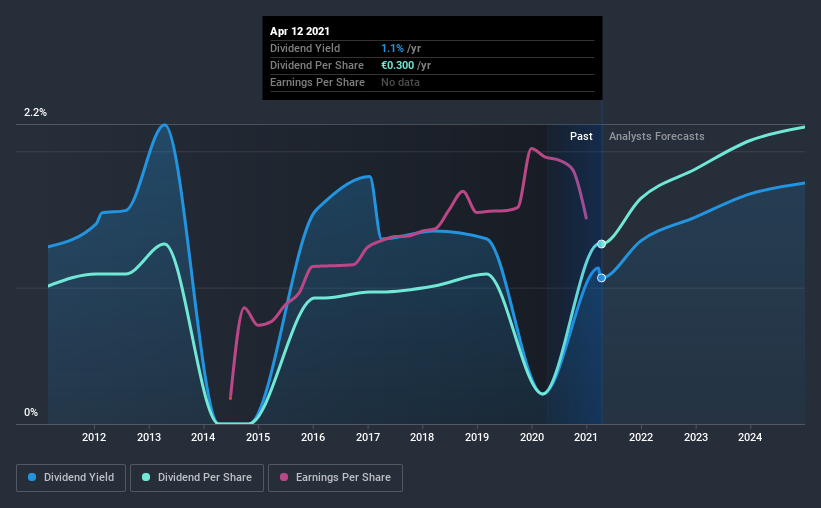Click the 2019 x-axis label
The image size is (821, 508).
coord(477,437)
